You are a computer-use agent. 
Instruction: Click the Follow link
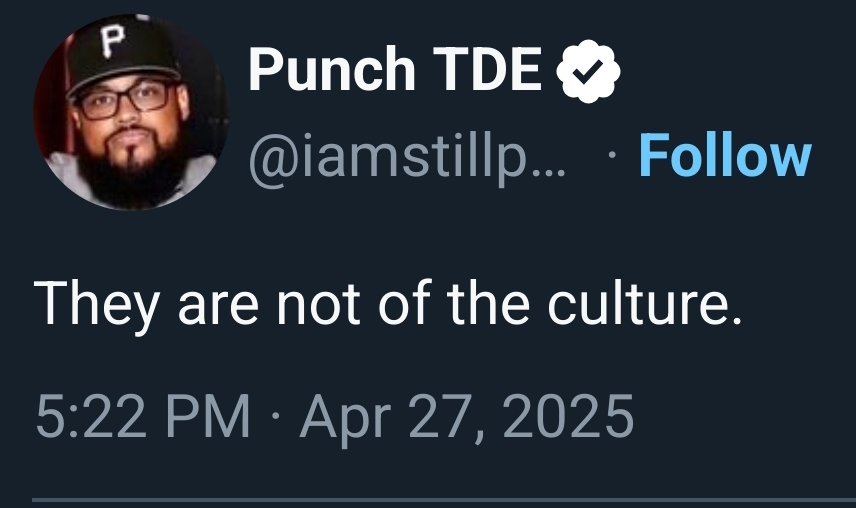click(x=724, y=156)
